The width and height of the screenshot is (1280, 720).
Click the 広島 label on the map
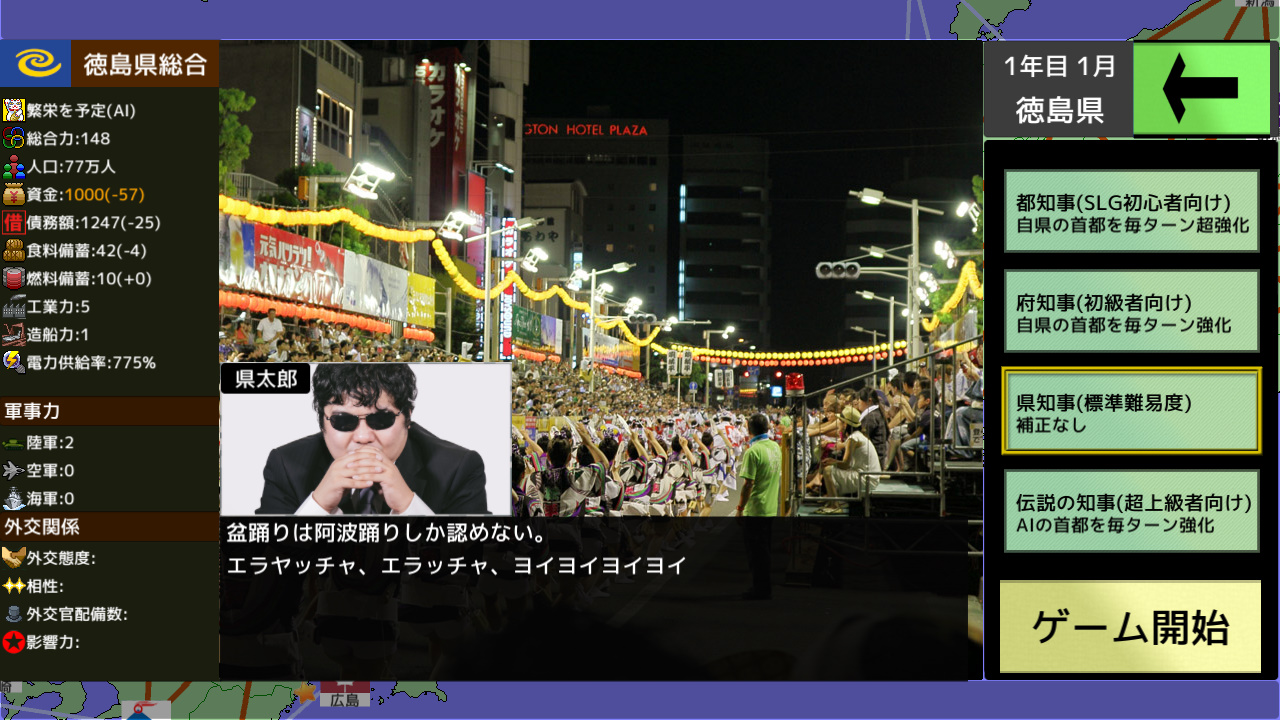[344, 699]
